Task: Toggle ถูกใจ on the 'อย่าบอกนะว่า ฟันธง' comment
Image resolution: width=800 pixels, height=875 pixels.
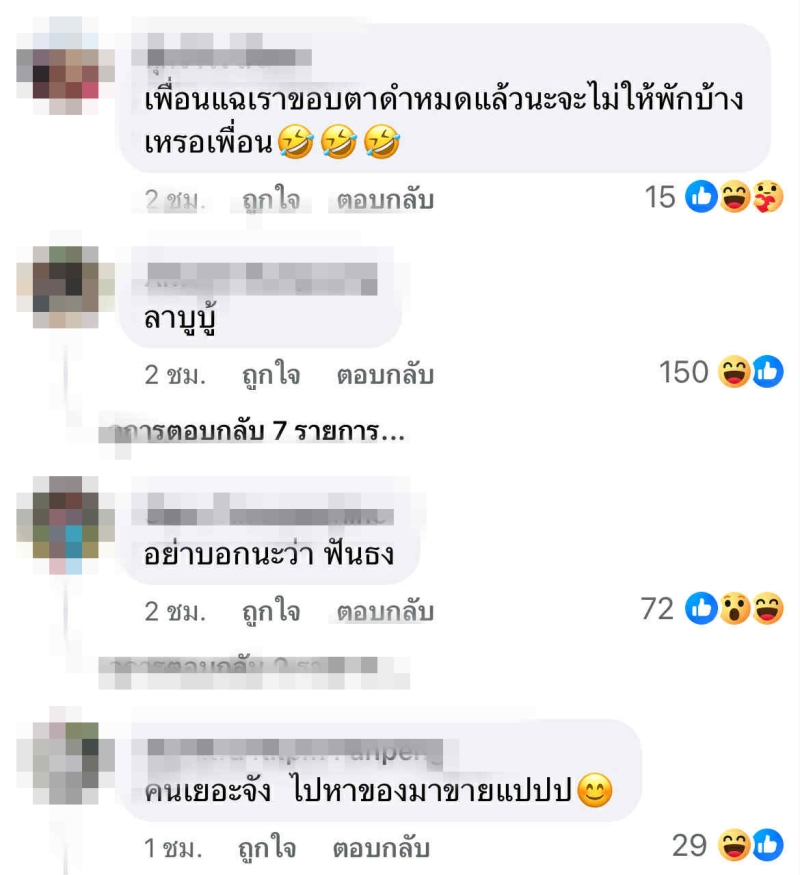Action: click(x=271, y=611)
